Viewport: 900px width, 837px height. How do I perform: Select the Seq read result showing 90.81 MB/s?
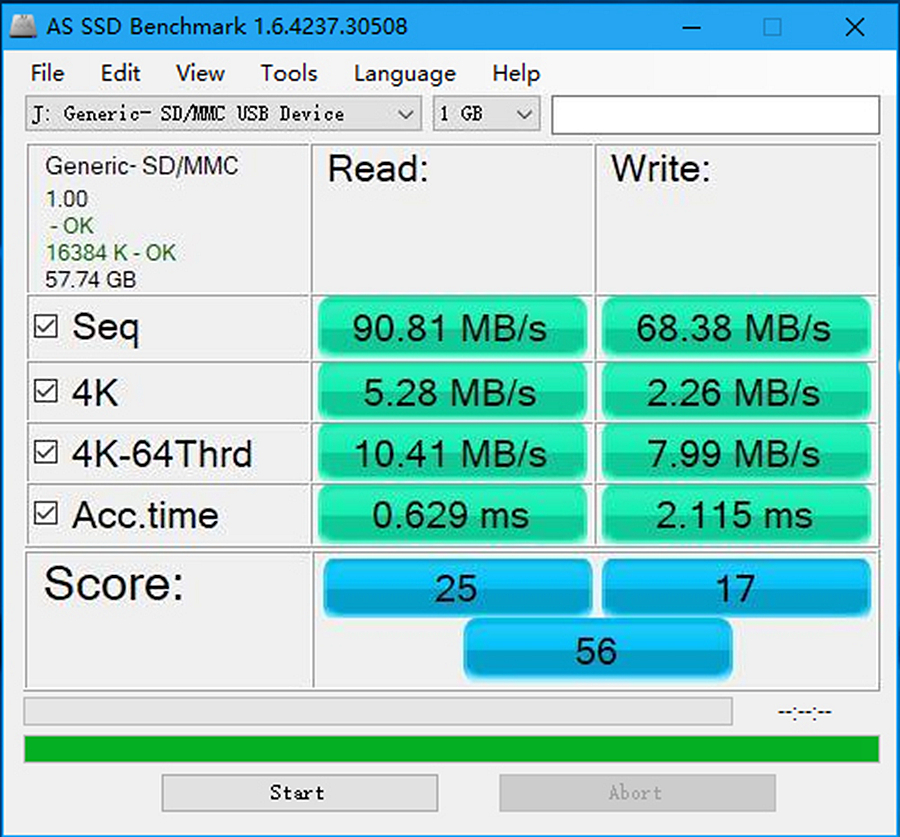click(x=452, y=327)
